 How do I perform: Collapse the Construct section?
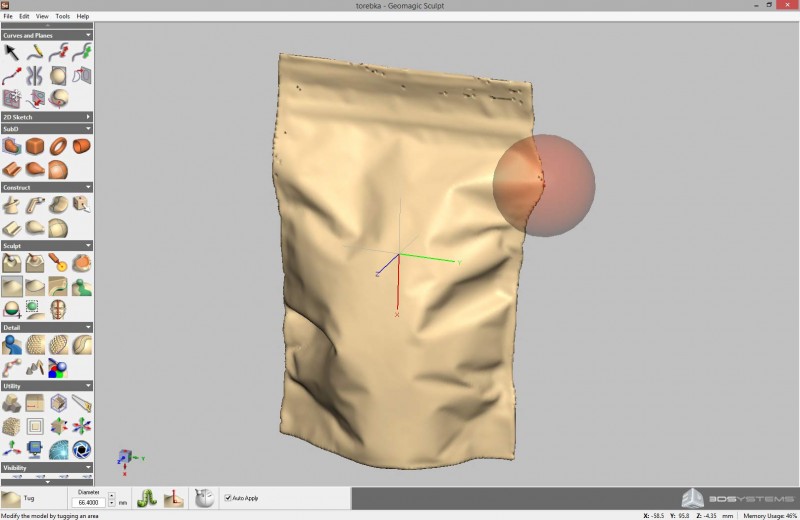pyautogui.click(x=88, y=187)
